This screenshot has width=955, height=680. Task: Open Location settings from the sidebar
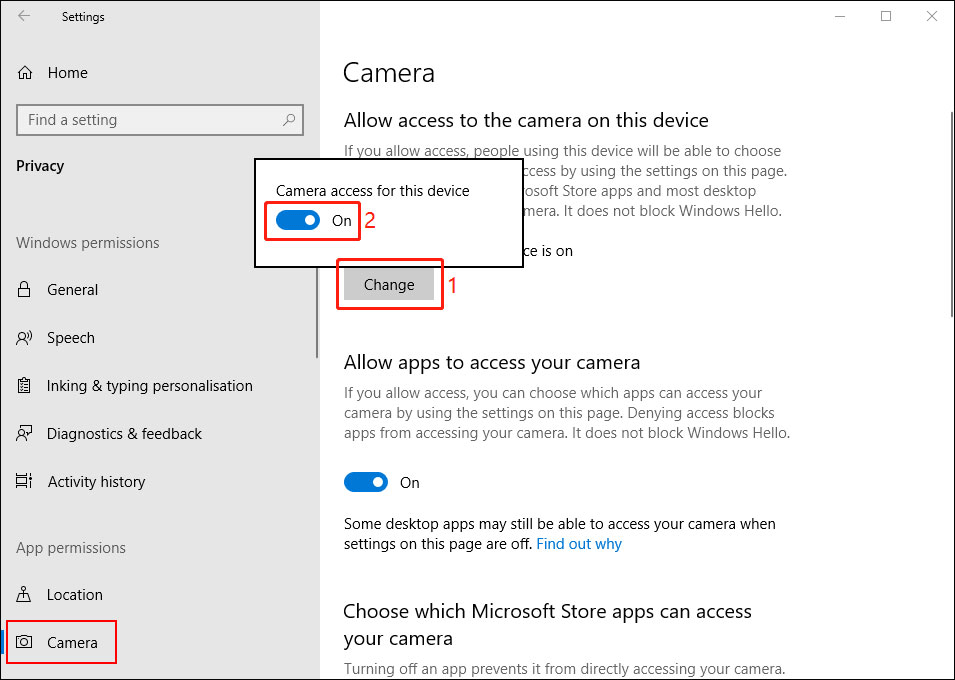[x=75, y=594]
